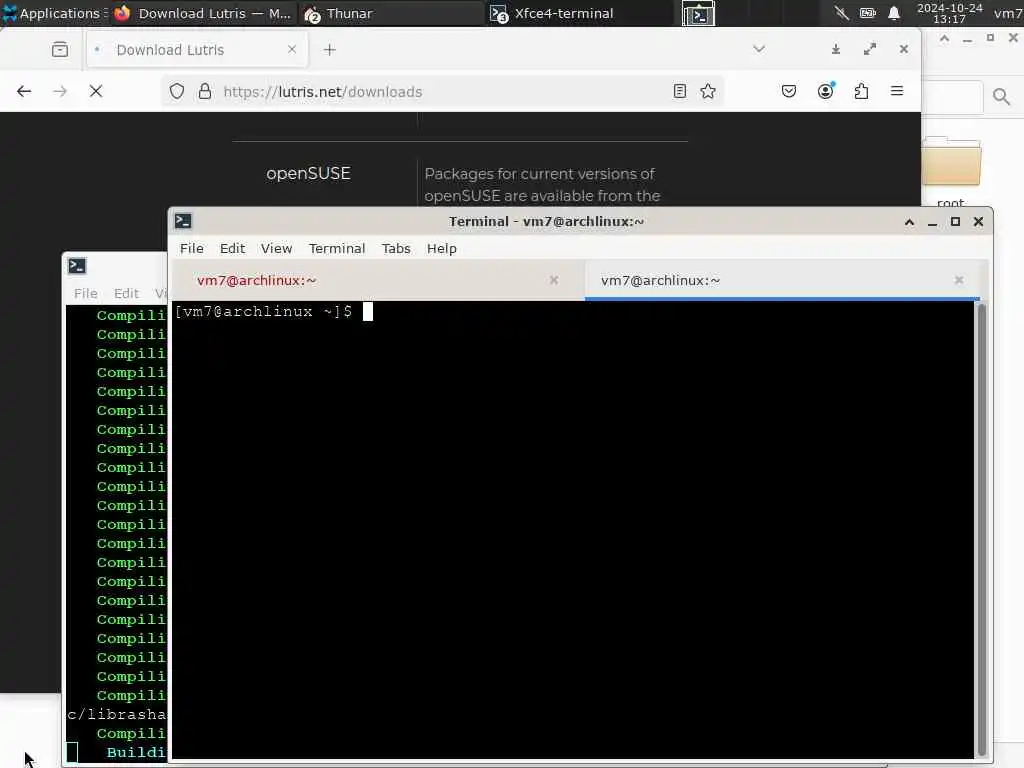Click the openSUSE heading on Lutris page
Viewport: 1024px width, 768px height.
(308, 173)
